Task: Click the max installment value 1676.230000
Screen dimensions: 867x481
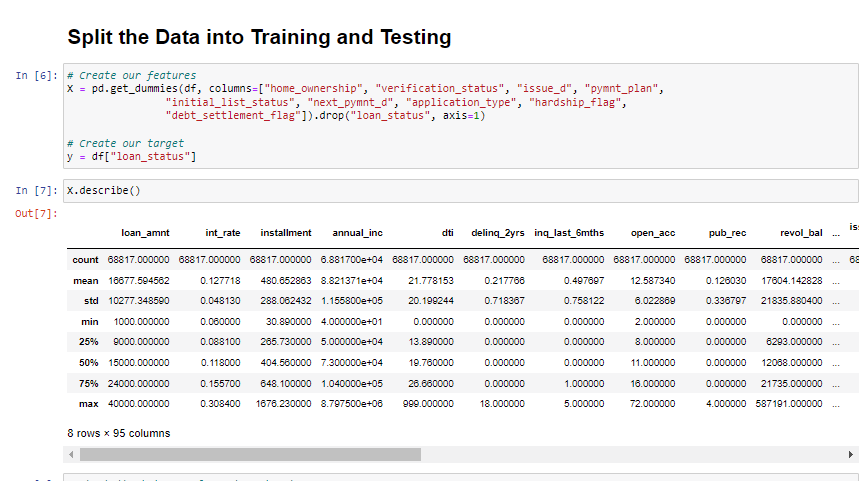Action: (x=284, y=404)
